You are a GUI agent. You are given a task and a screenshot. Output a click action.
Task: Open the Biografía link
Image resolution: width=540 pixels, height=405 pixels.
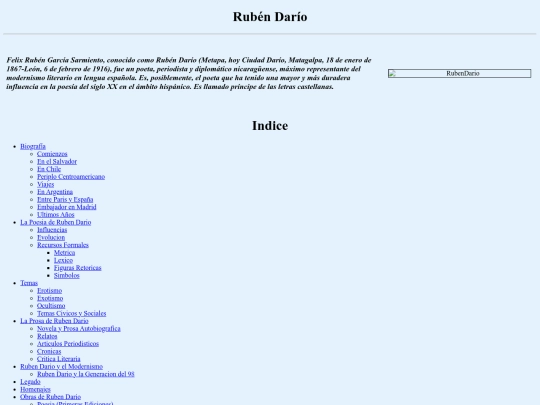pyautogui.click(x=33, y=146)
